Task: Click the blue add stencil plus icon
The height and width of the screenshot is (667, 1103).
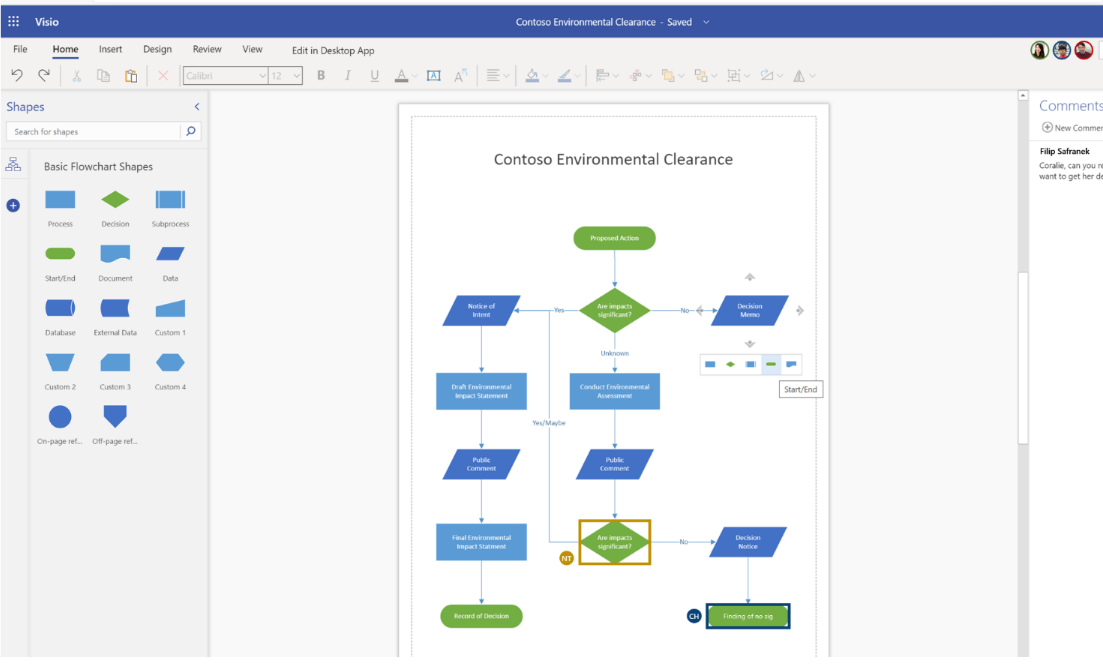Action: (x=13, y=205)
